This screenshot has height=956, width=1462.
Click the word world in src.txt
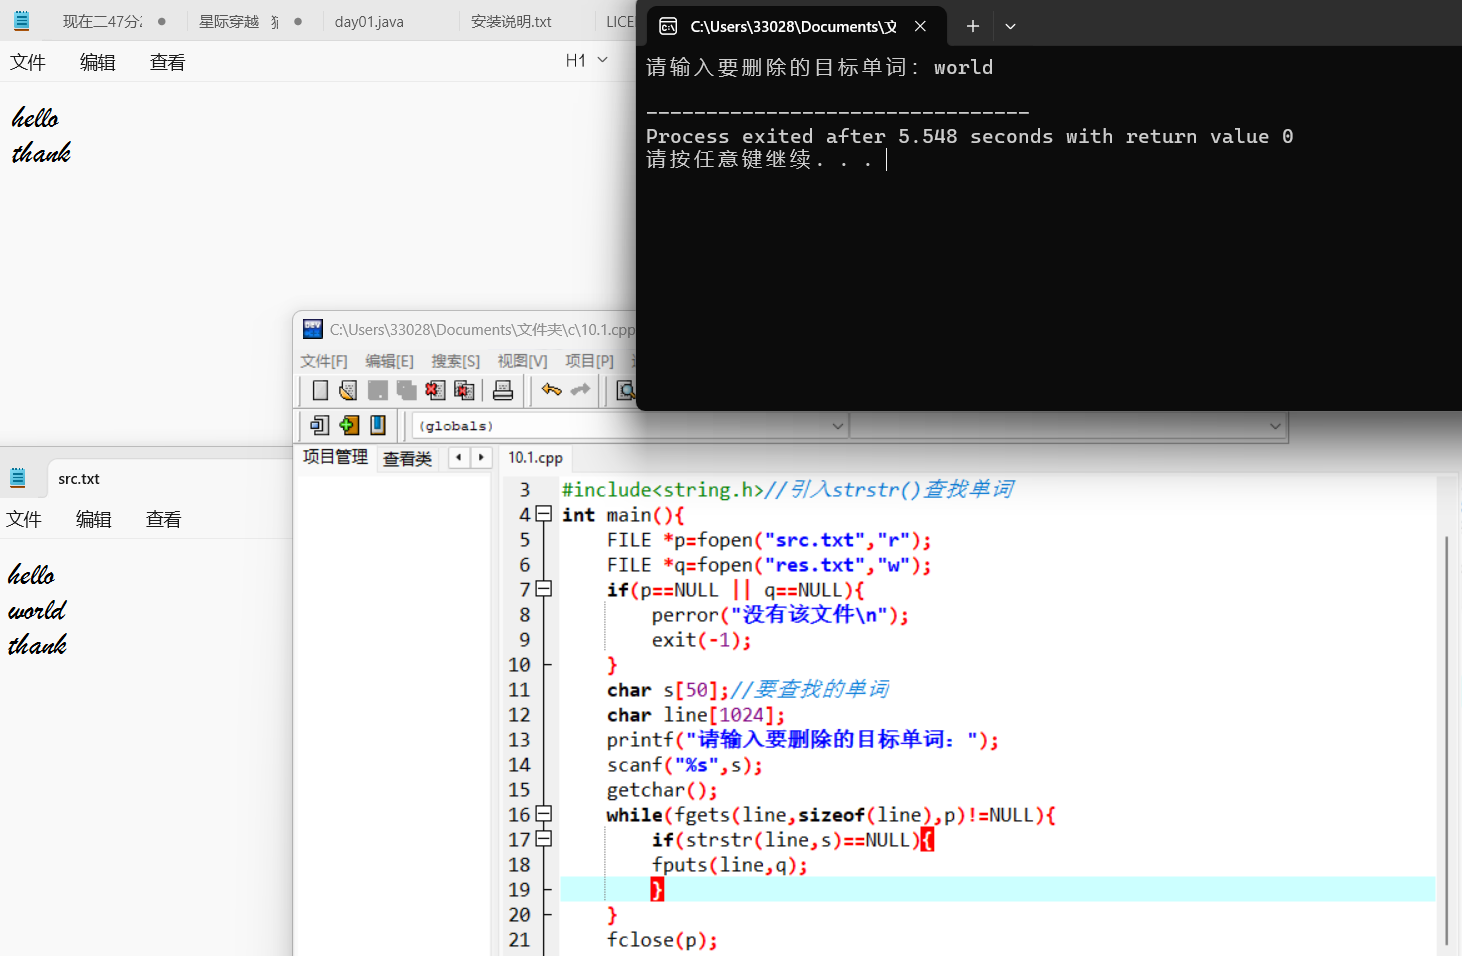pyautogui.click(x=37, y=610)
